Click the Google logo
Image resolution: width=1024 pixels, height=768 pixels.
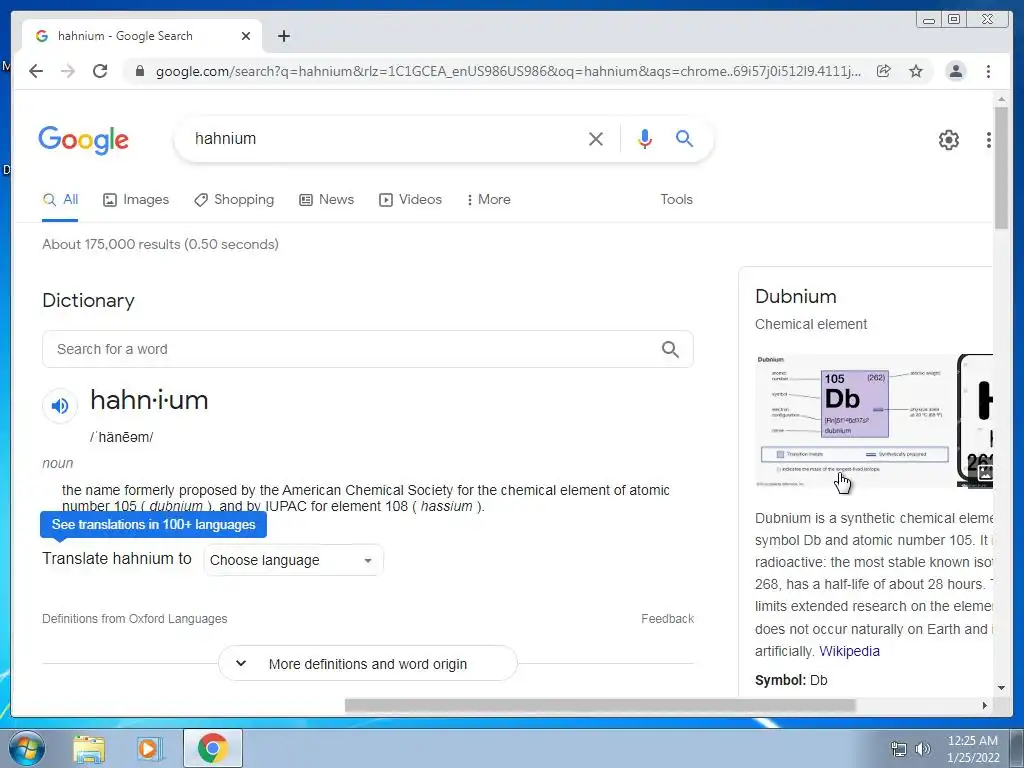point(84,140)
